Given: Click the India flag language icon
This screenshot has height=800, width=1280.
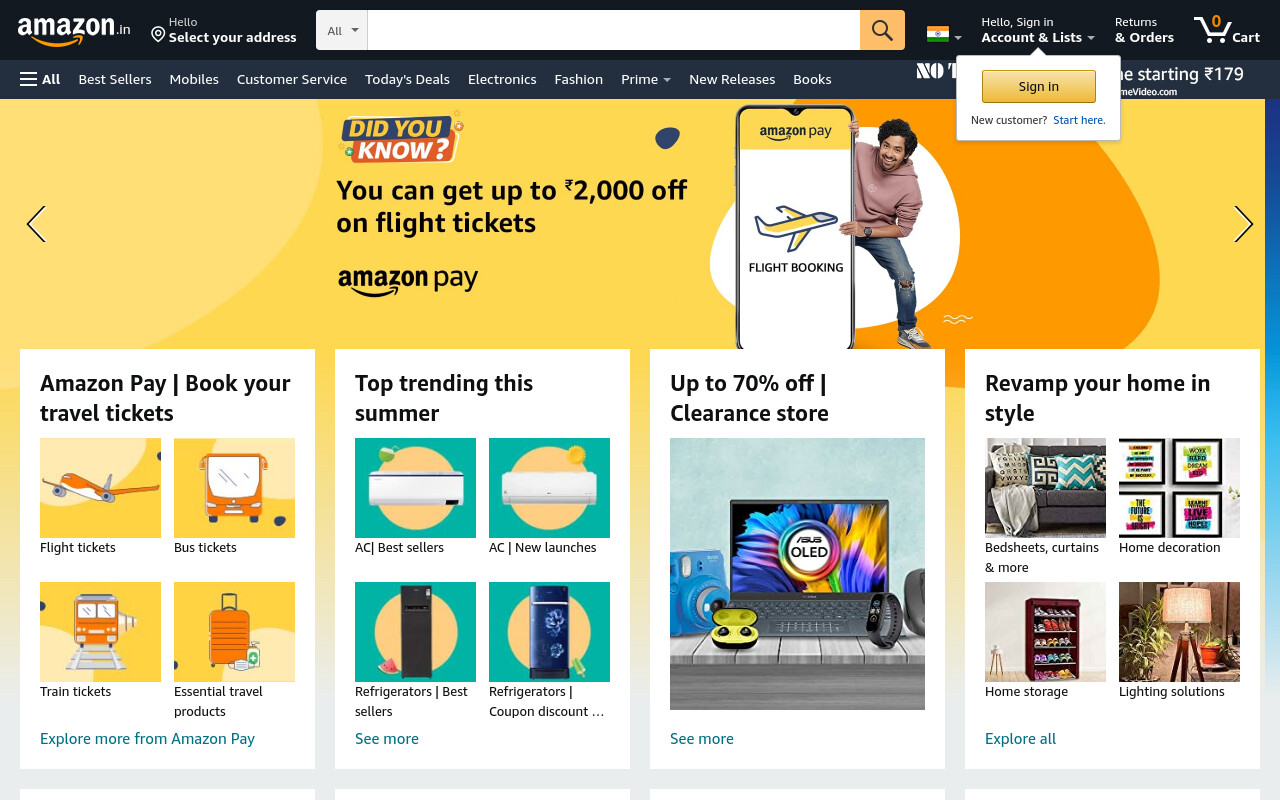Looking at the screenshot, I should pyautogui.click(x=937, y=34).
